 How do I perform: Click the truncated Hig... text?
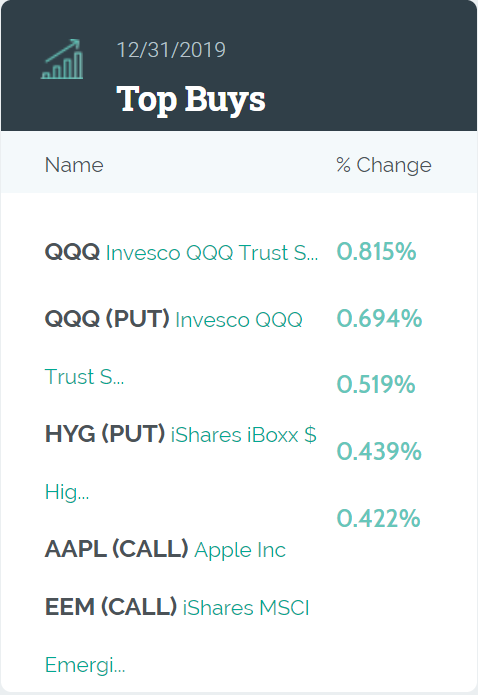coord(67,492)
